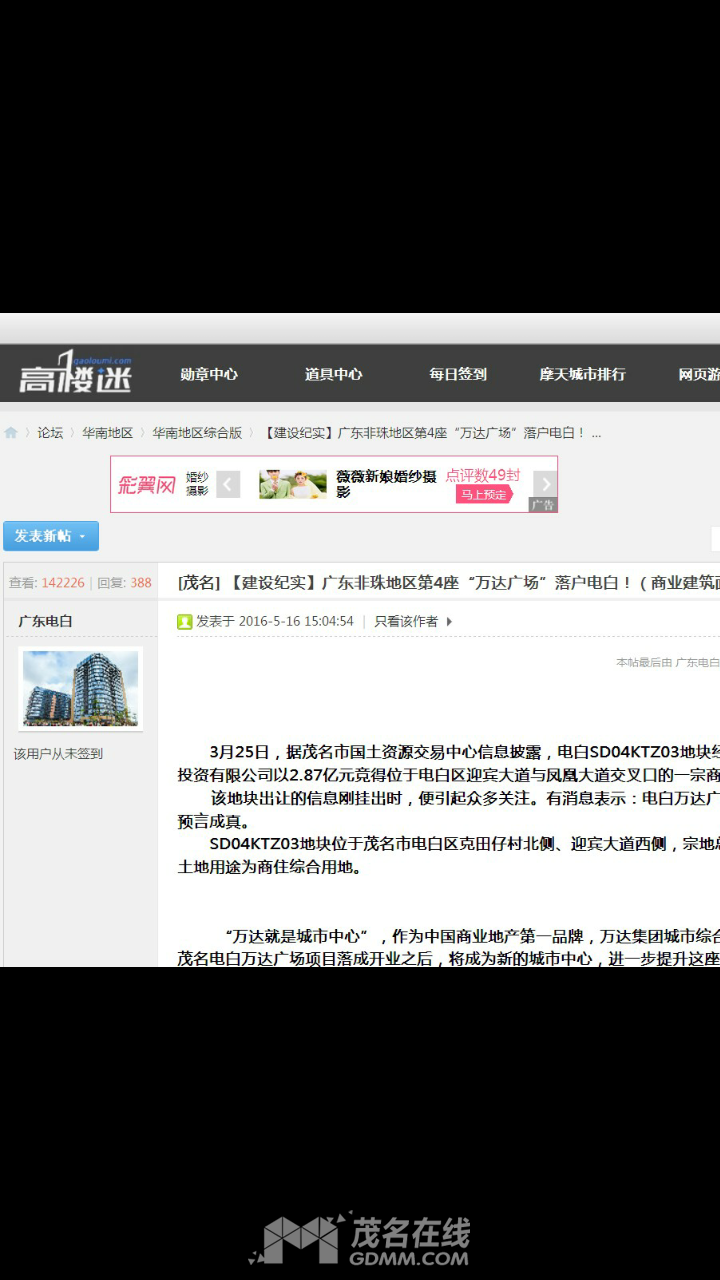Open the 勋章中心 menu item
Screen dimensions: 720x1280
209,374
